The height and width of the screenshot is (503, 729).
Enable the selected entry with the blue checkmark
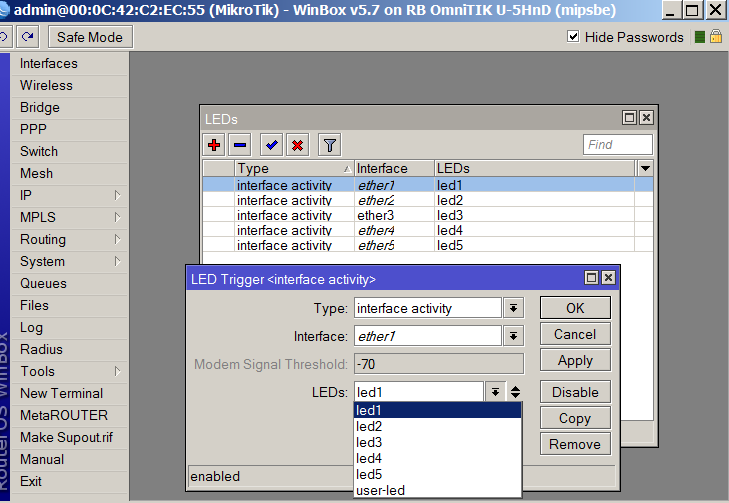(x=272, y=145)
